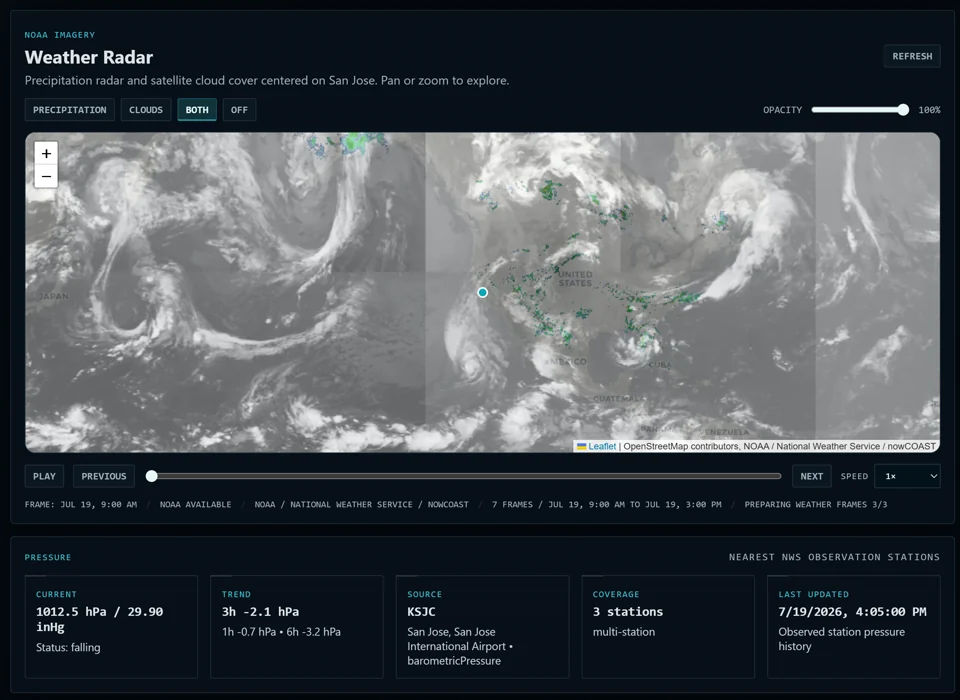The width and height of the screenshot is (960, 700).
Task: Turn the radar overlay Off
Action: [x=239, y=110]
